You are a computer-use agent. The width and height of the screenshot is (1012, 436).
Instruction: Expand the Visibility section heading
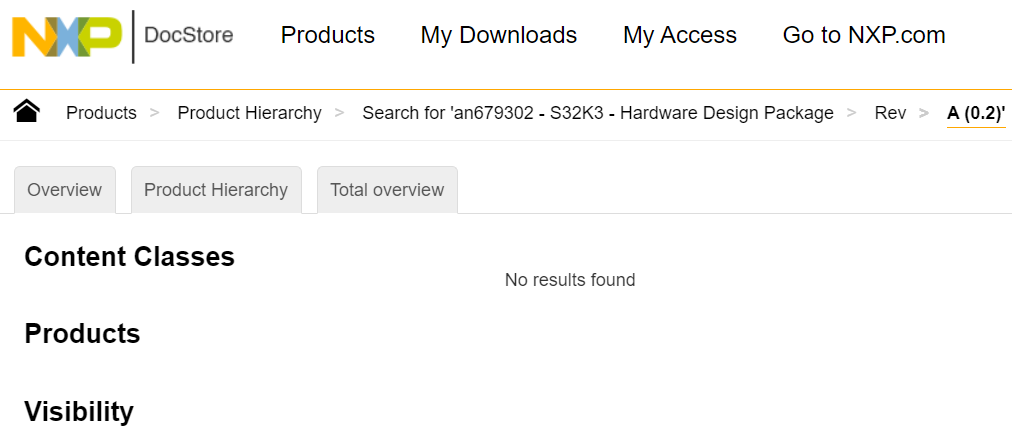(79, 412)
